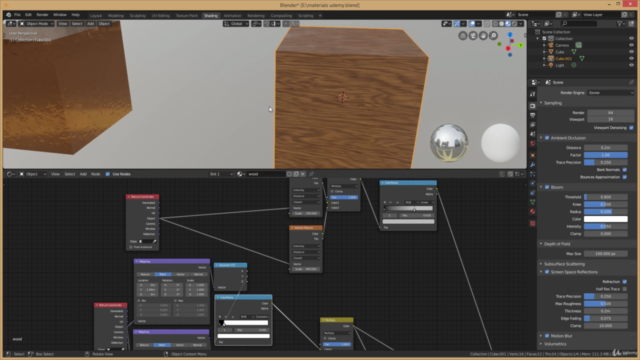Switch to the Layout workspace tab

(x=96, y=16)
